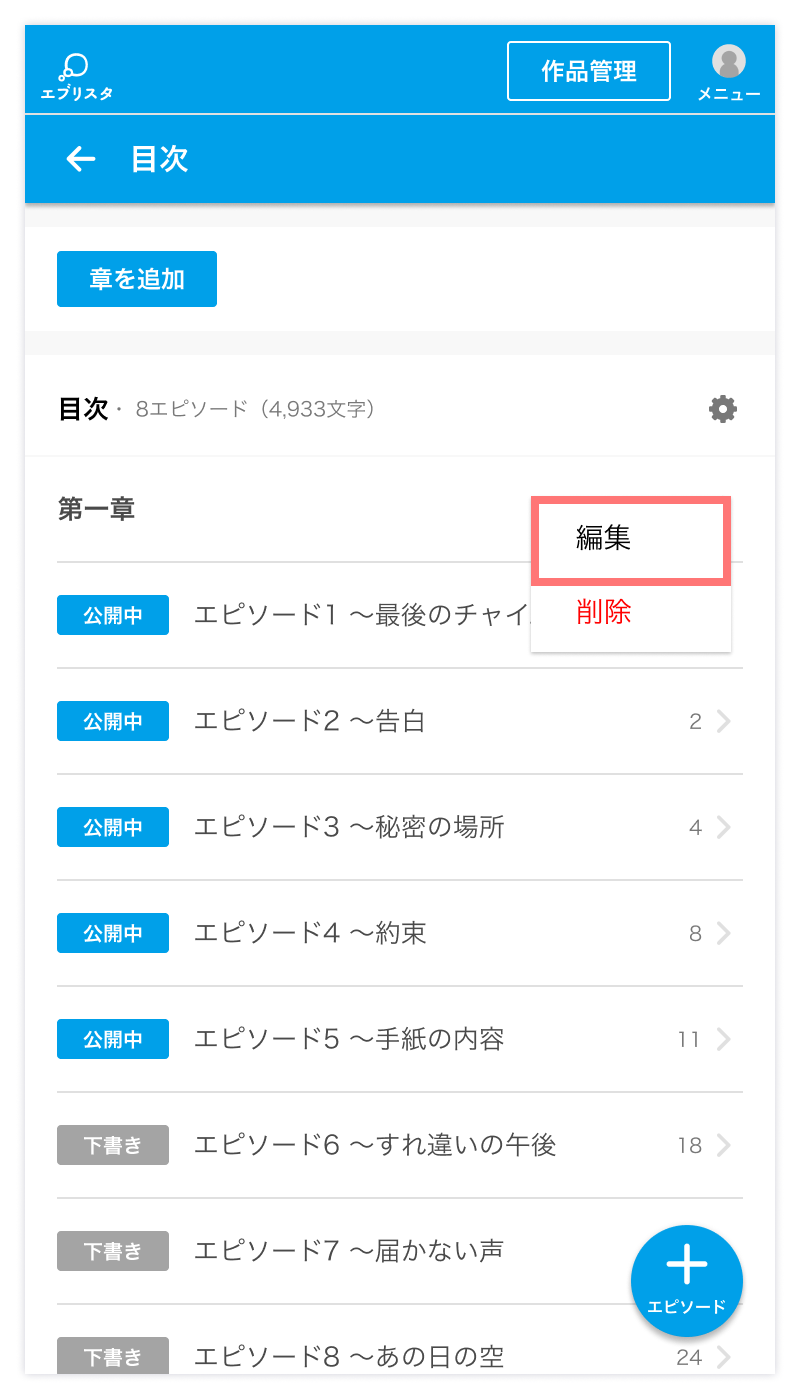Click the 公開中 badge on エピソード3
Screen dimensions: 800x1399
(113, 827)
